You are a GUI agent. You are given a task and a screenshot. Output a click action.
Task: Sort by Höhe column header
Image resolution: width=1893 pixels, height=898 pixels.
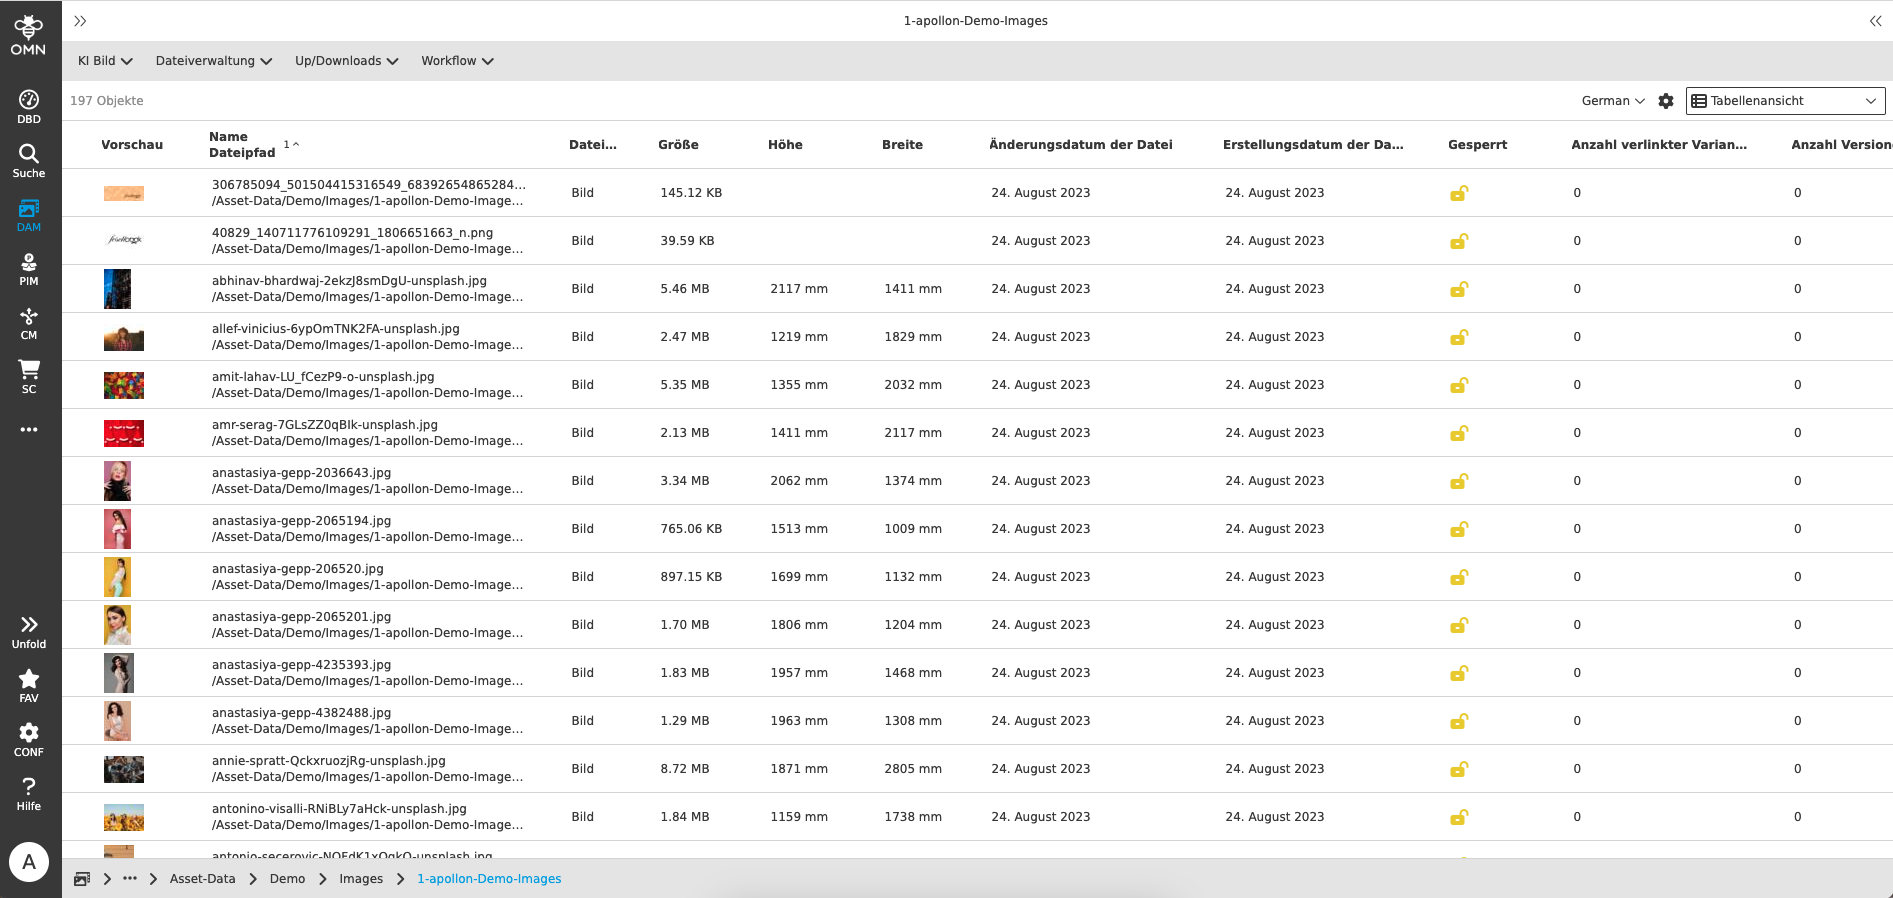click(x=785, y=145)
